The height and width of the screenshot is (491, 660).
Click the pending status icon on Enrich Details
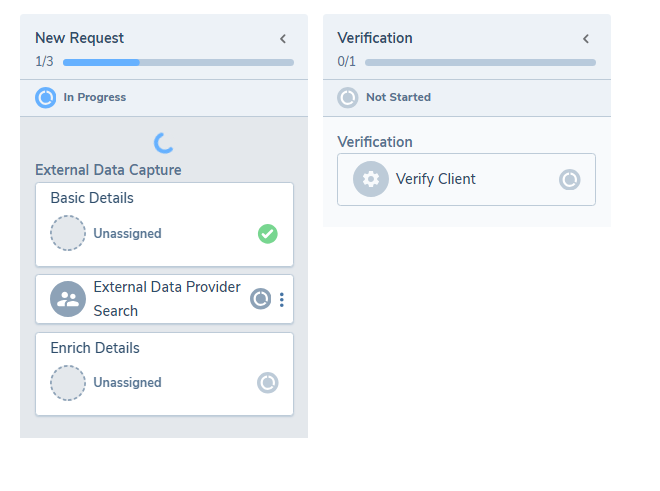pos(267,383)
